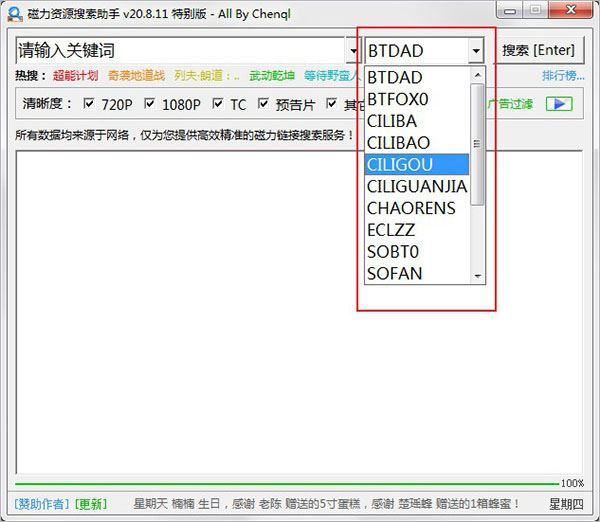The image size is (600, 522).
Task: Click hot search 武动乾坤
Action: tap(272, 75)
